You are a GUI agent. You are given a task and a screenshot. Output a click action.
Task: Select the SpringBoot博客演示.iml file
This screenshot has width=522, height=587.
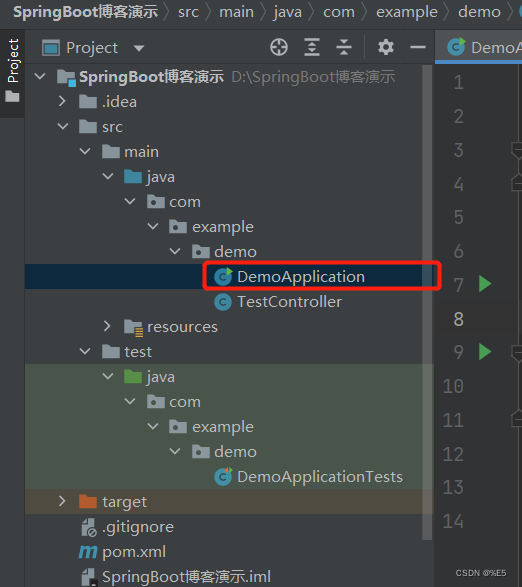point(186,577)
